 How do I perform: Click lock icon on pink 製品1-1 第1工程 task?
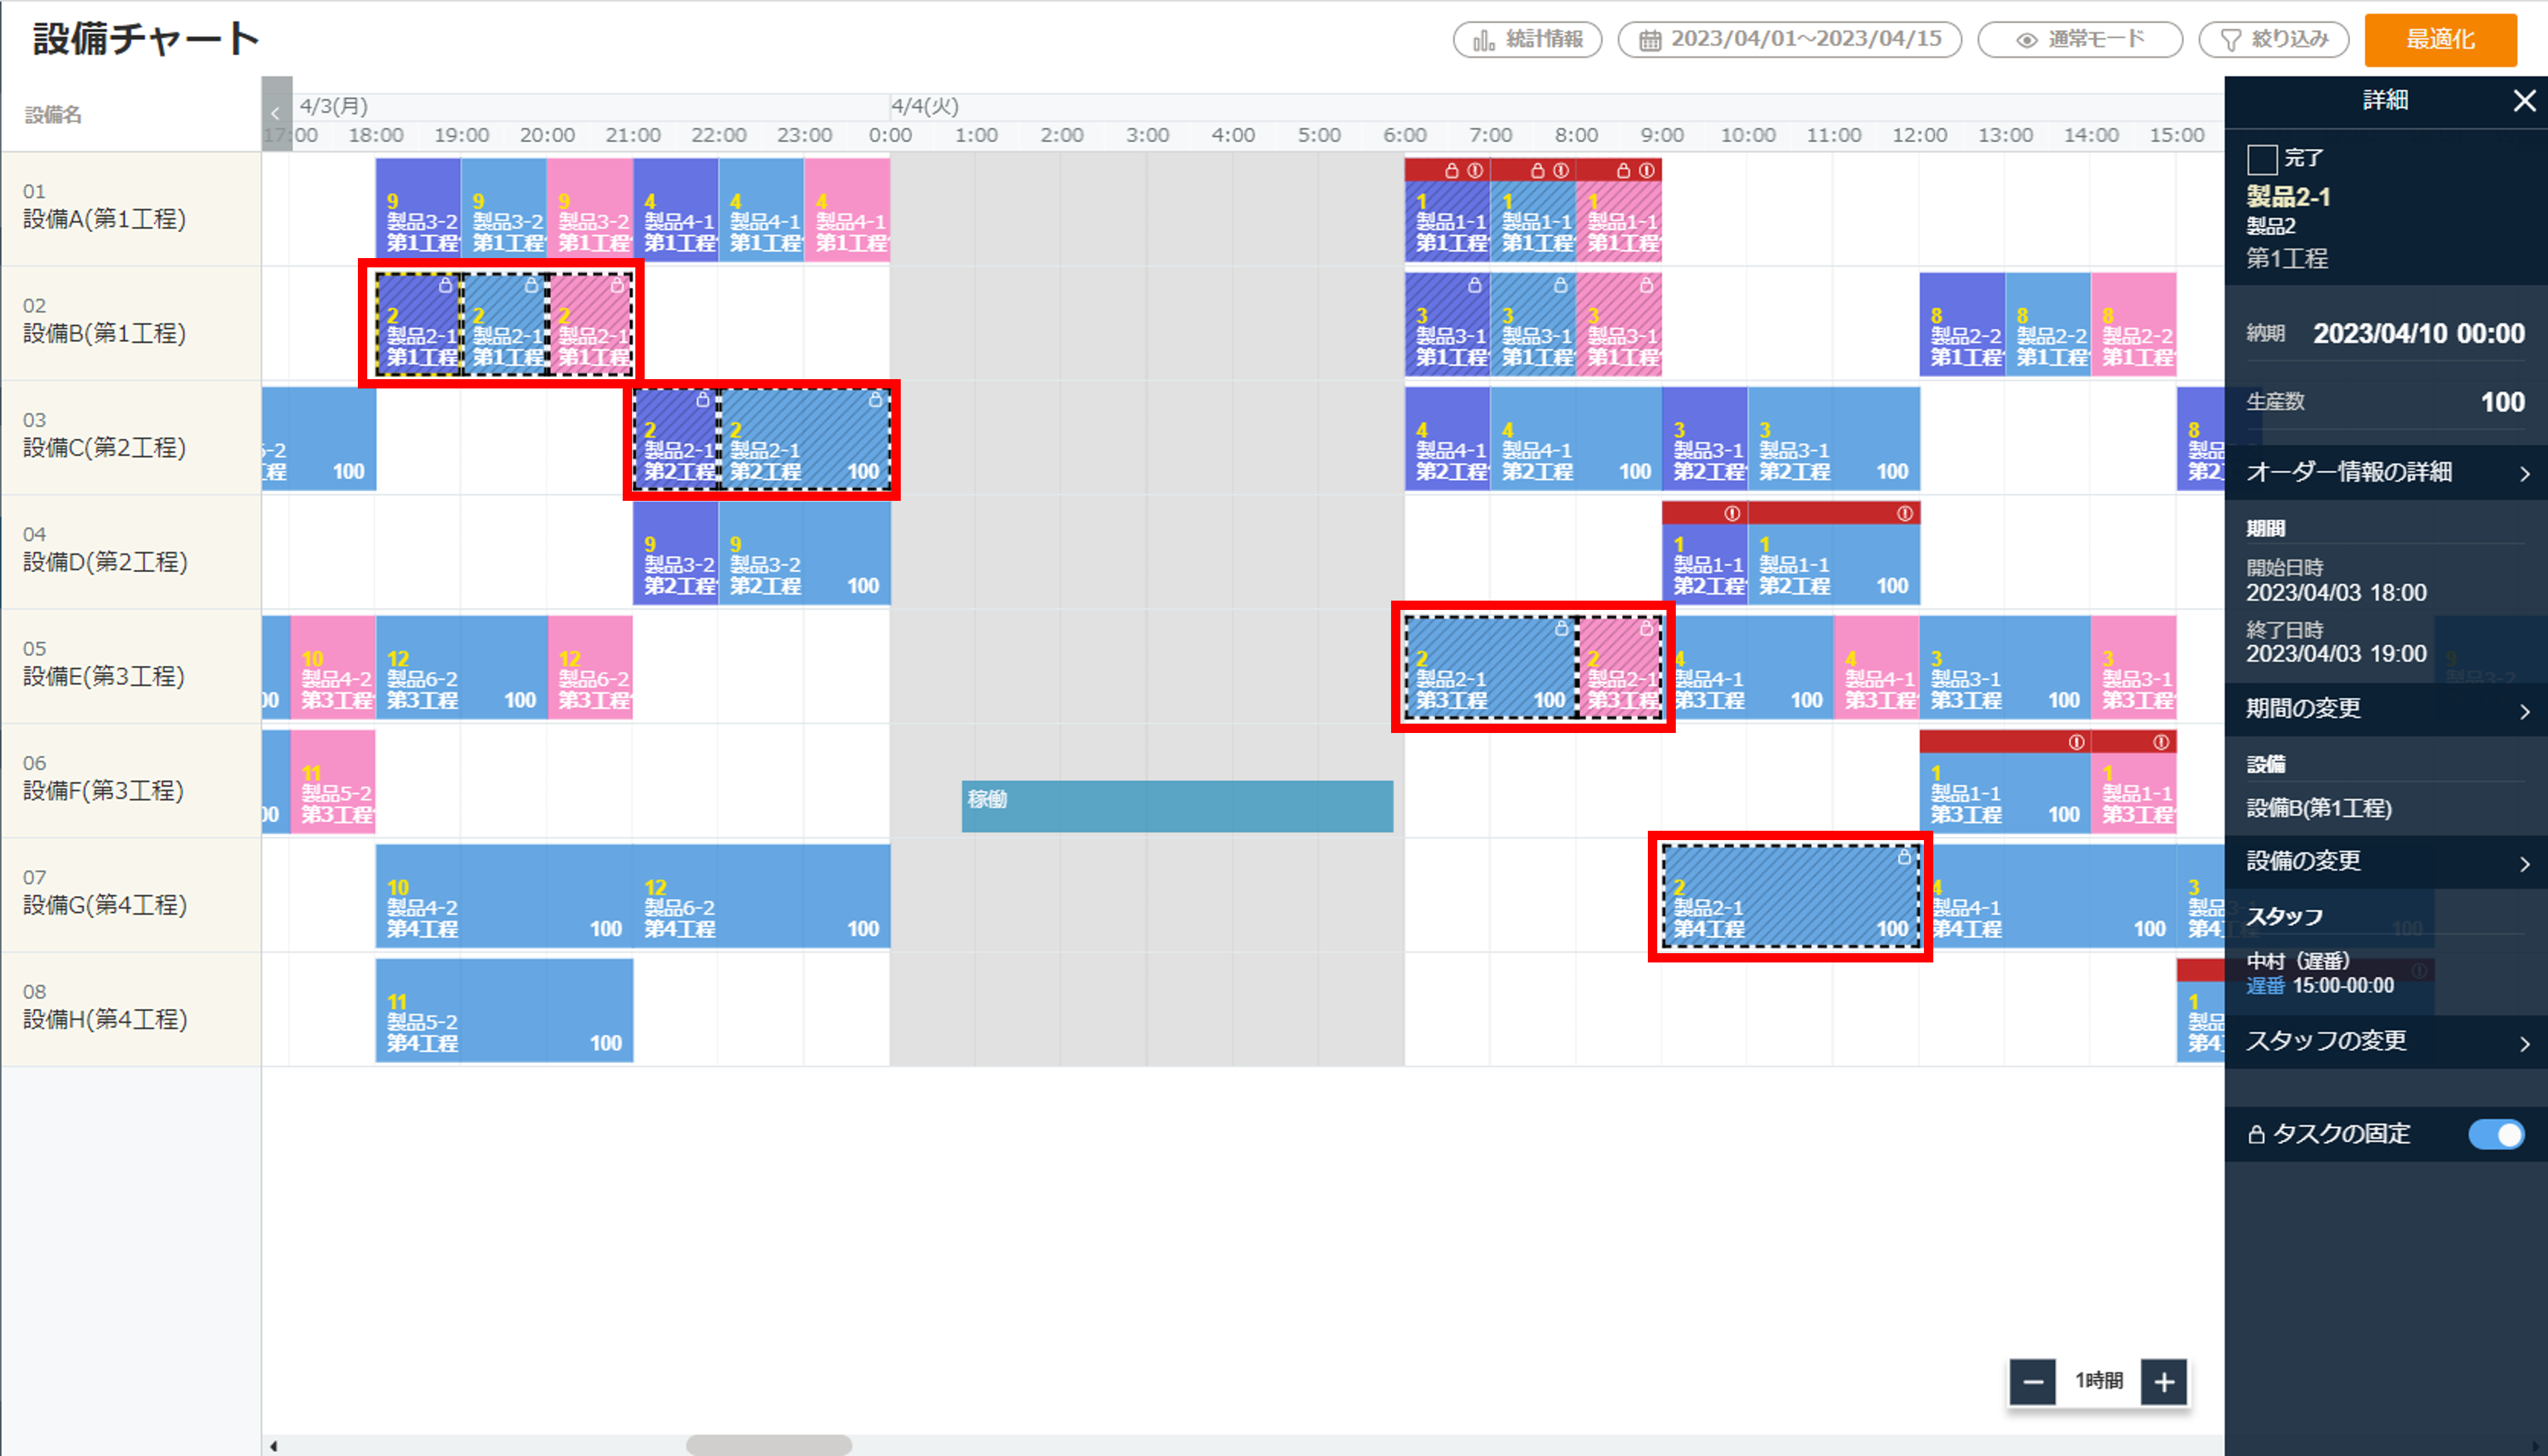click(x=1624, y=171)
